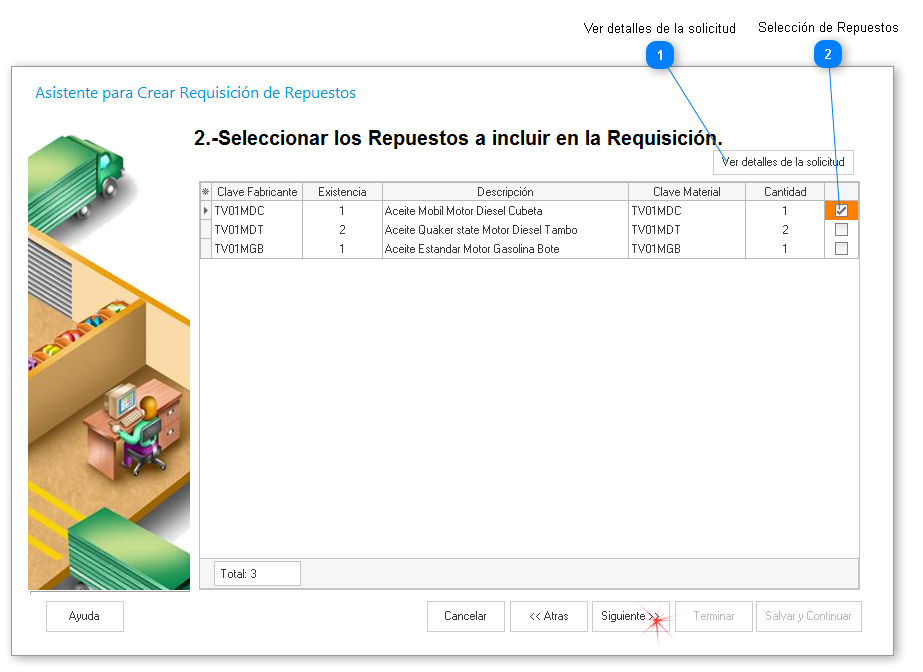This screenshot has height=672, width=923.
Task: Click the Siguiente >> button
Action: [x=630, y=617]
